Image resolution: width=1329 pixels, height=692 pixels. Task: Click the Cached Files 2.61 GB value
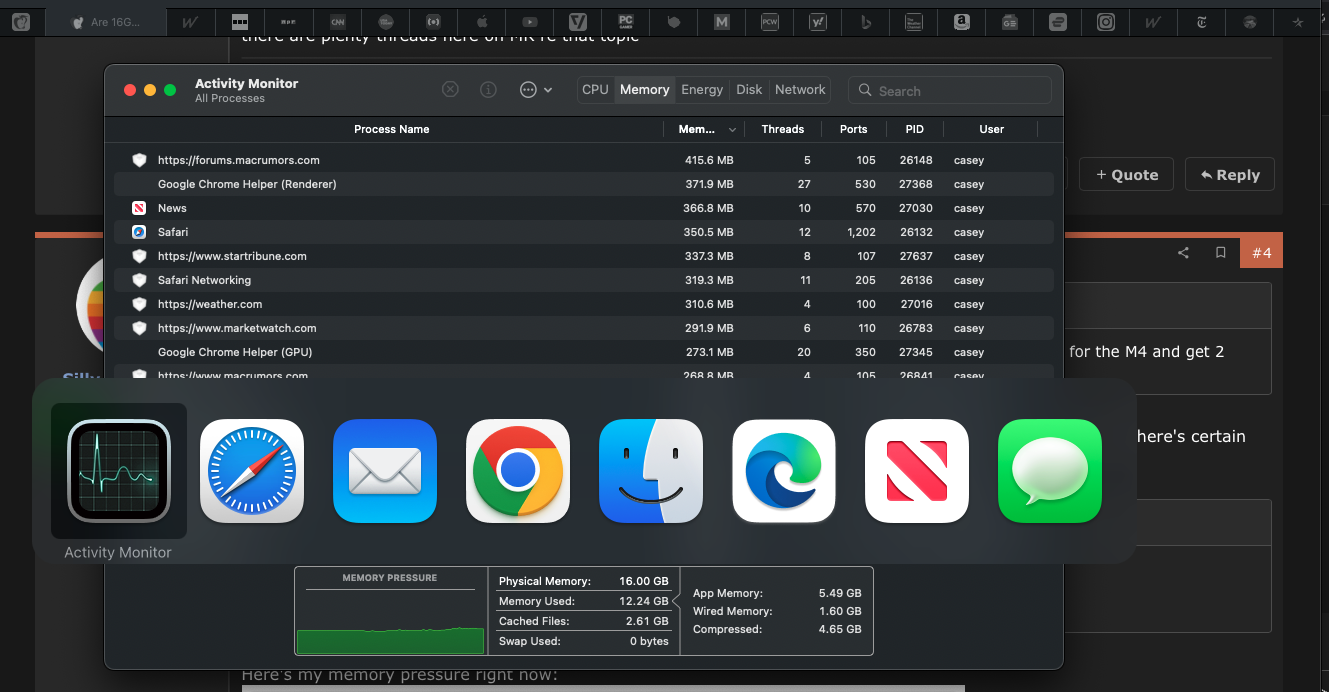[x=647, y=621]
